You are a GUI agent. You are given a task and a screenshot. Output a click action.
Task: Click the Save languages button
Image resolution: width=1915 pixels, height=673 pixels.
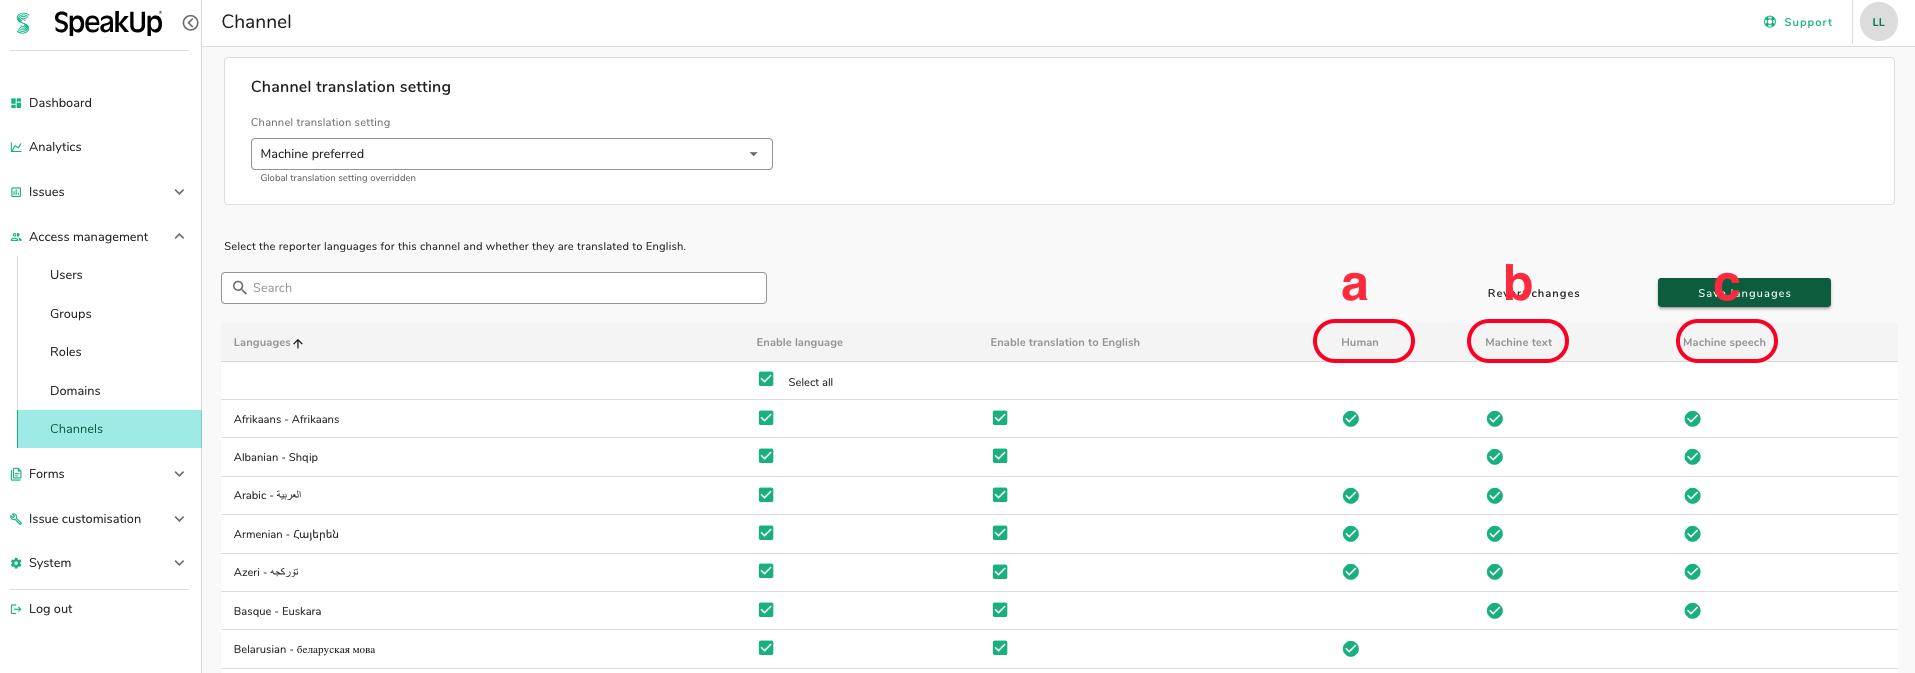coord(1744,293)
